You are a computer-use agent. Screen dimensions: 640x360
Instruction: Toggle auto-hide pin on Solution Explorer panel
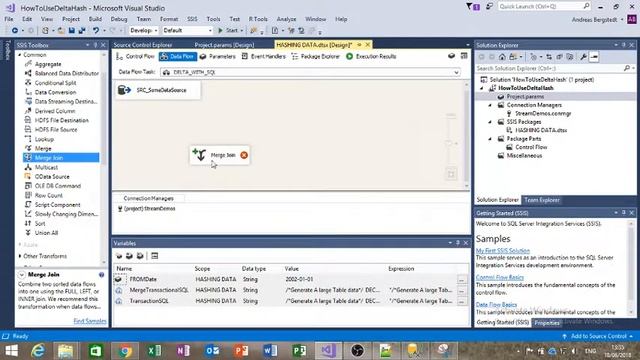[x=624, y=45]
